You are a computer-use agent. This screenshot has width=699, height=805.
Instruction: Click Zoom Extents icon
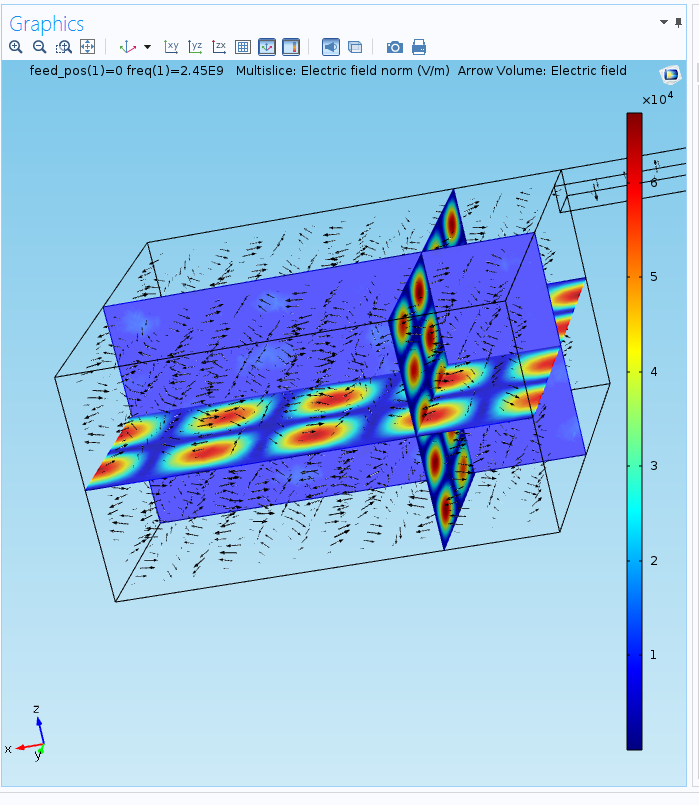point(88,47)
